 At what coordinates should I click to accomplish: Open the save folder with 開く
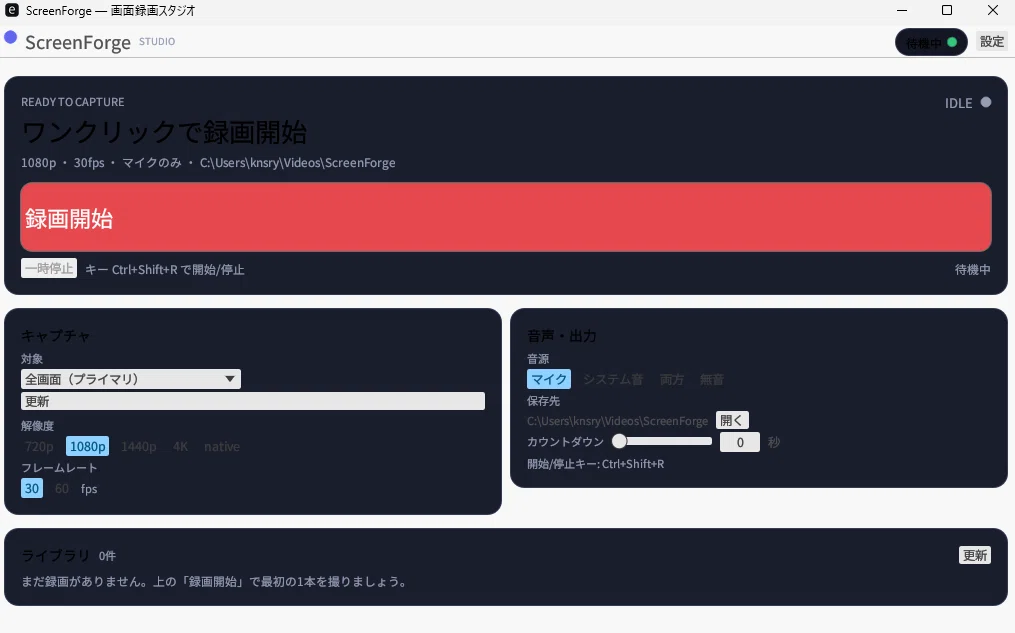(x=732, y=420)
